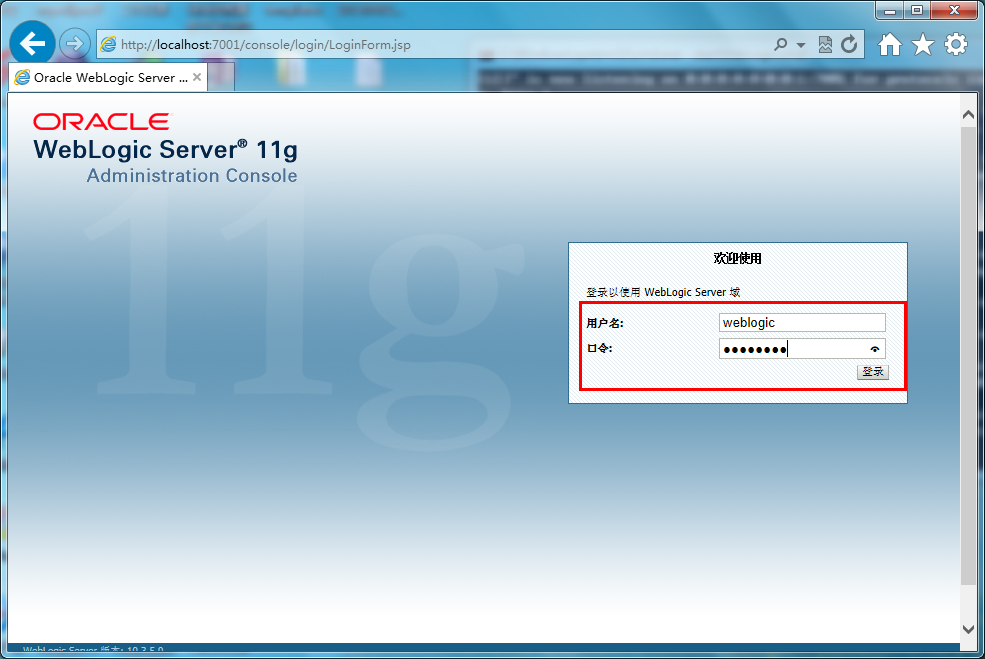Refresh the page with the reload icon
985x659 pixels.
click(x=849, y=45)
